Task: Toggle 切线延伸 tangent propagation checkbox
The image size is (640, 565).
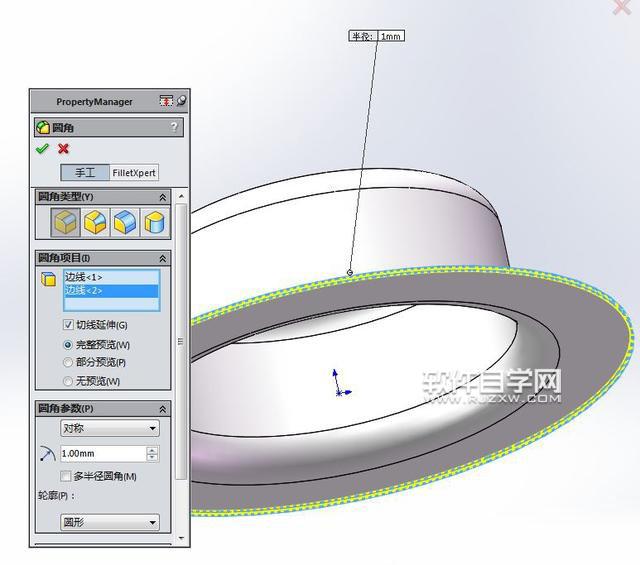Action: click(x=68, y=325)
